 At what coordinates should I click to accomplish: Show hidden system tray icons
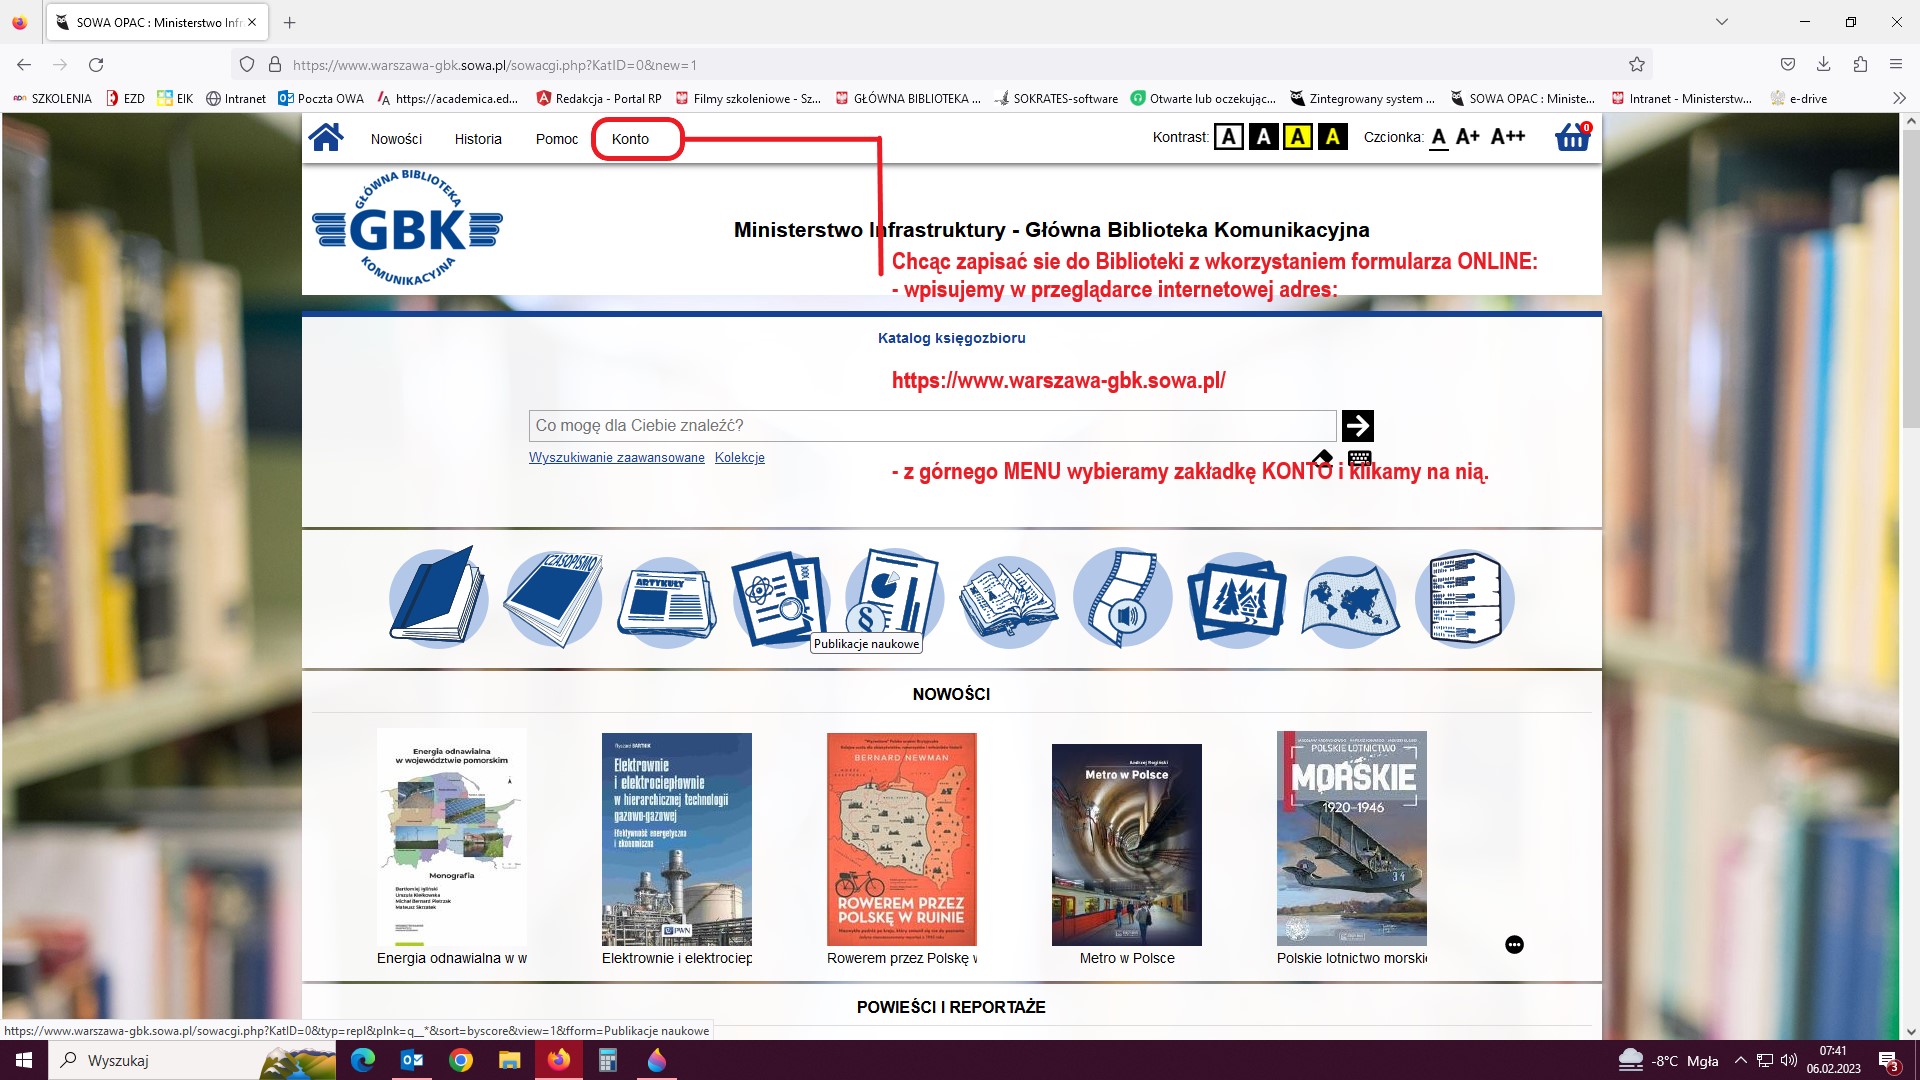1740,1061
